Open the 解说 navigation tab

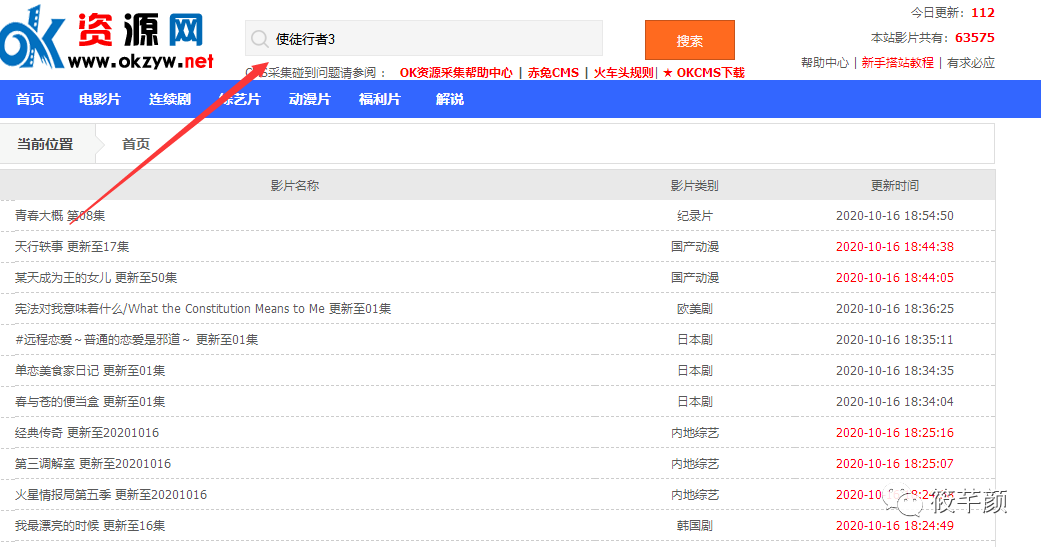[450, 99]
